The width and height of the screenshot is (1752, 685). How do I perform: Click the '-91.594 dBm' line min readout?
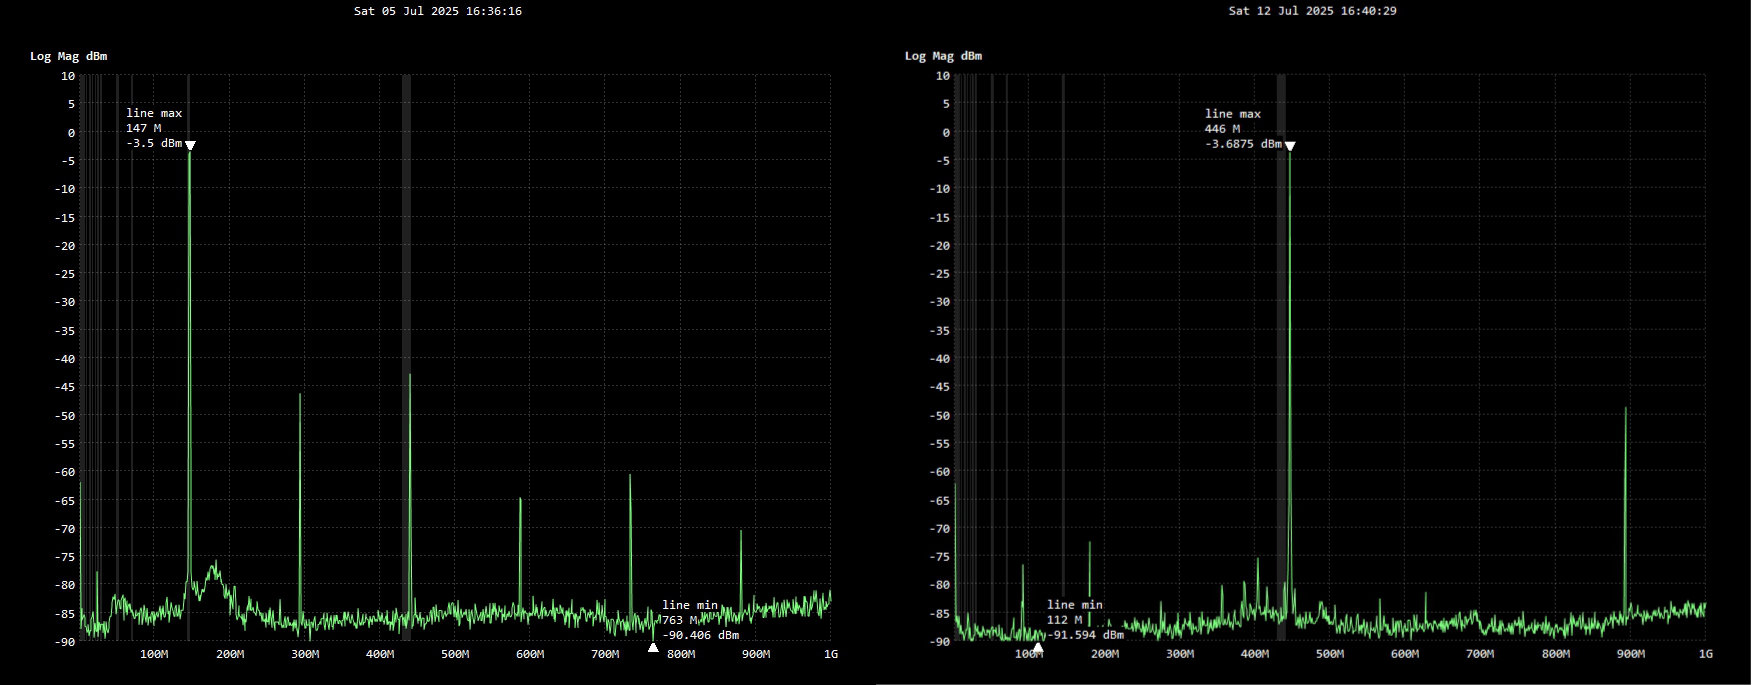pyautogui.click(x=1085, y=635)
